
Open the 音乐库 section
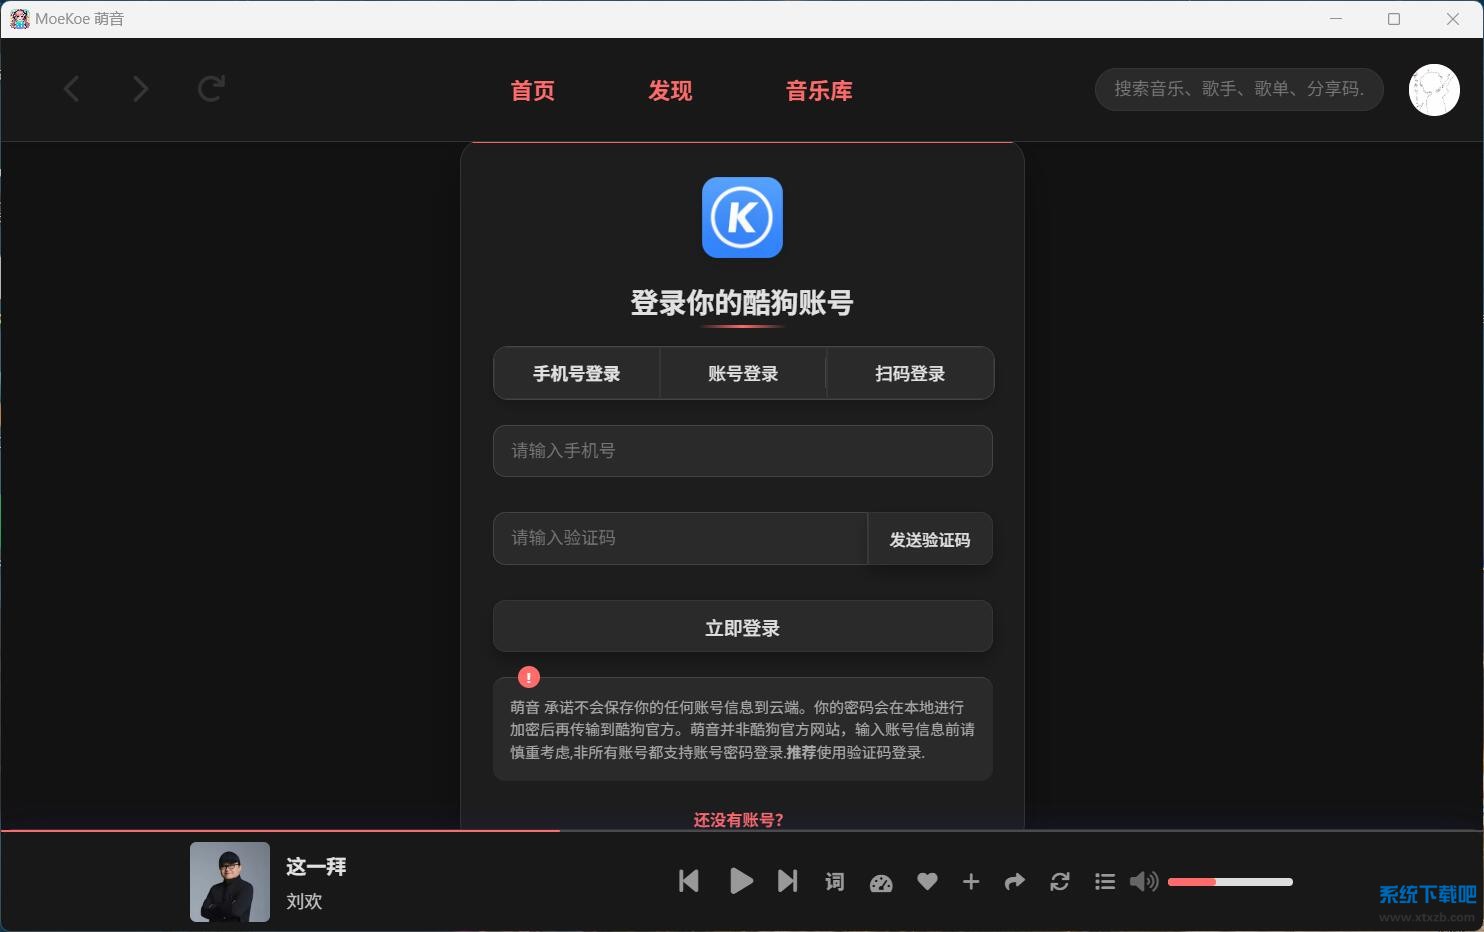[x=819, y=91]
